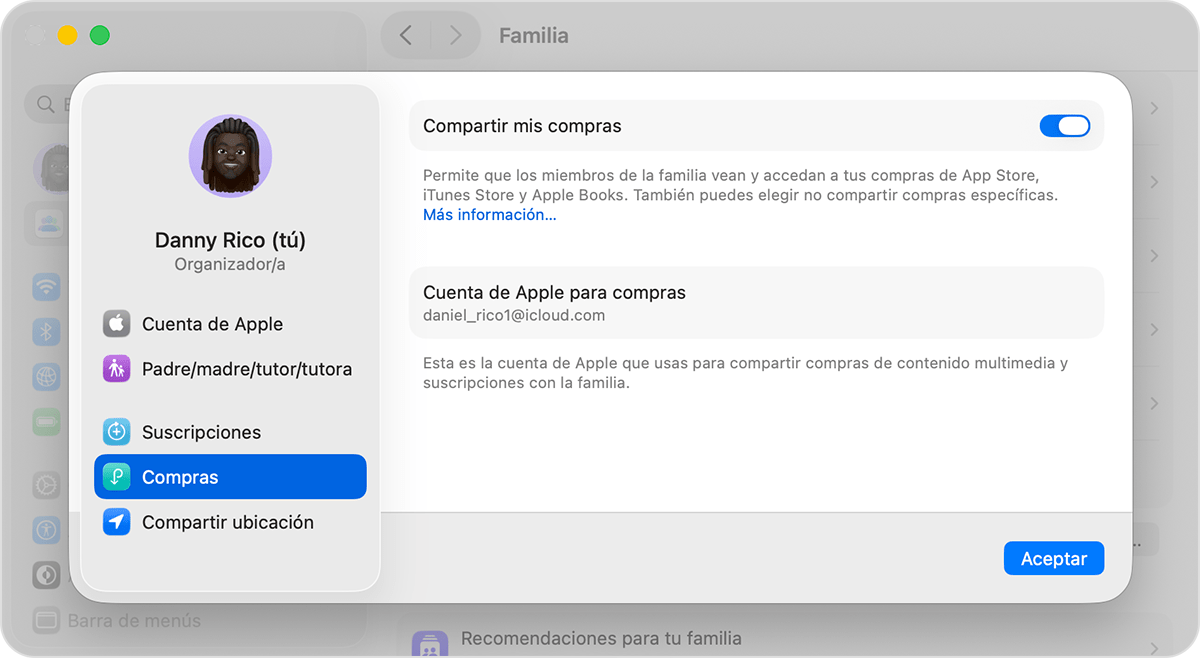Click the green battery icon in sidebar

click(x=47, y=421)
